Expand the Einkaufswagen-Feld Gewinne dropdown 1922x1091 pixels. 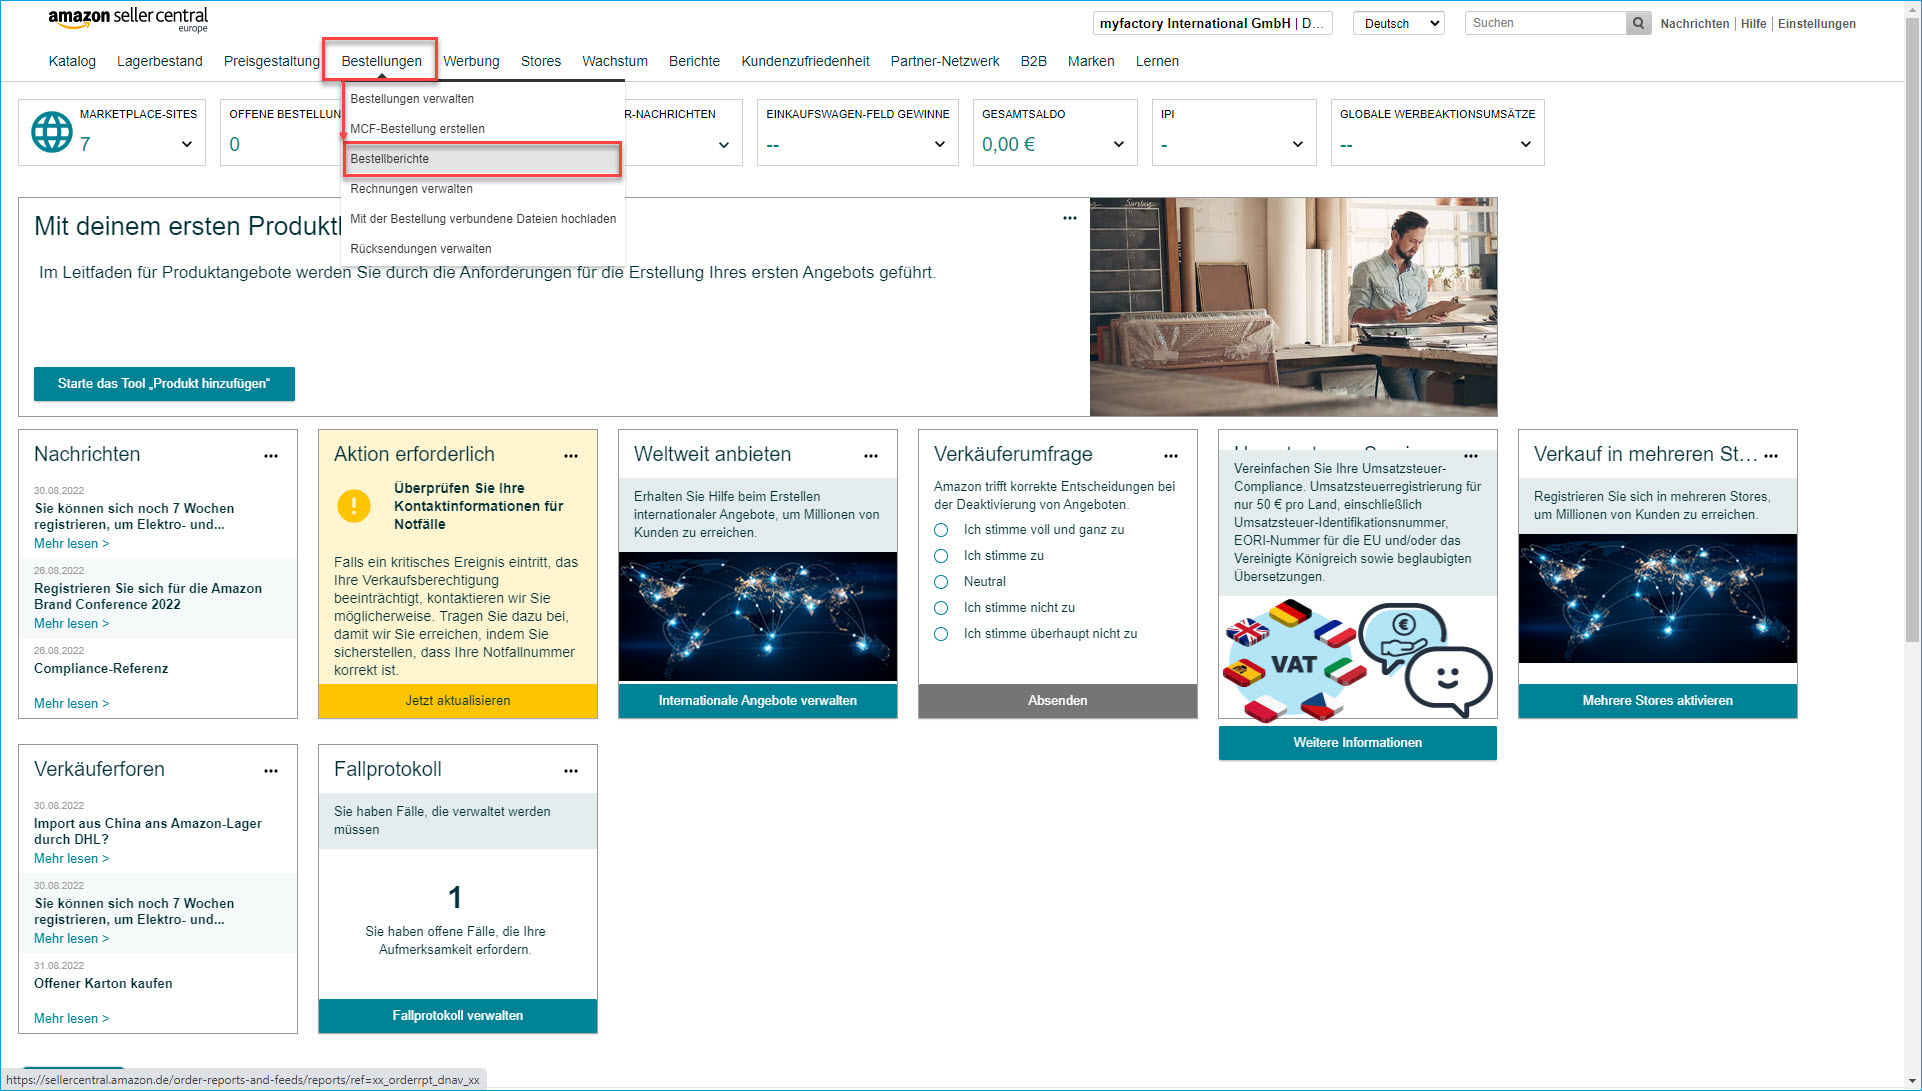click(940, 145)
